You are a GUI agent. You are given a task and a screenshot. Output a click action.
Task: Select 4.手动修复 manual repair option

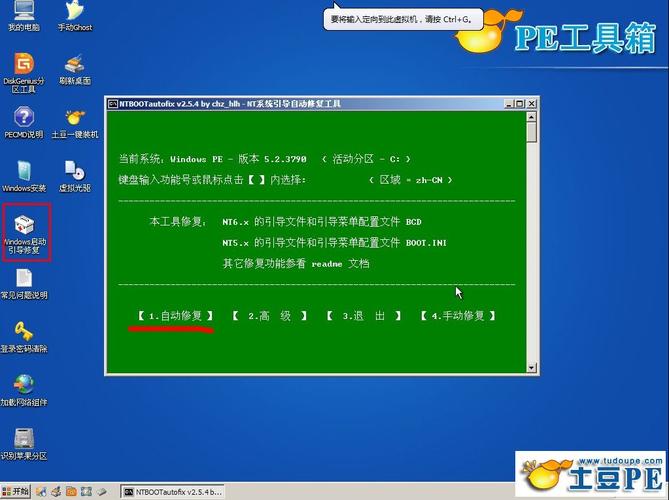tap(458, 316)
